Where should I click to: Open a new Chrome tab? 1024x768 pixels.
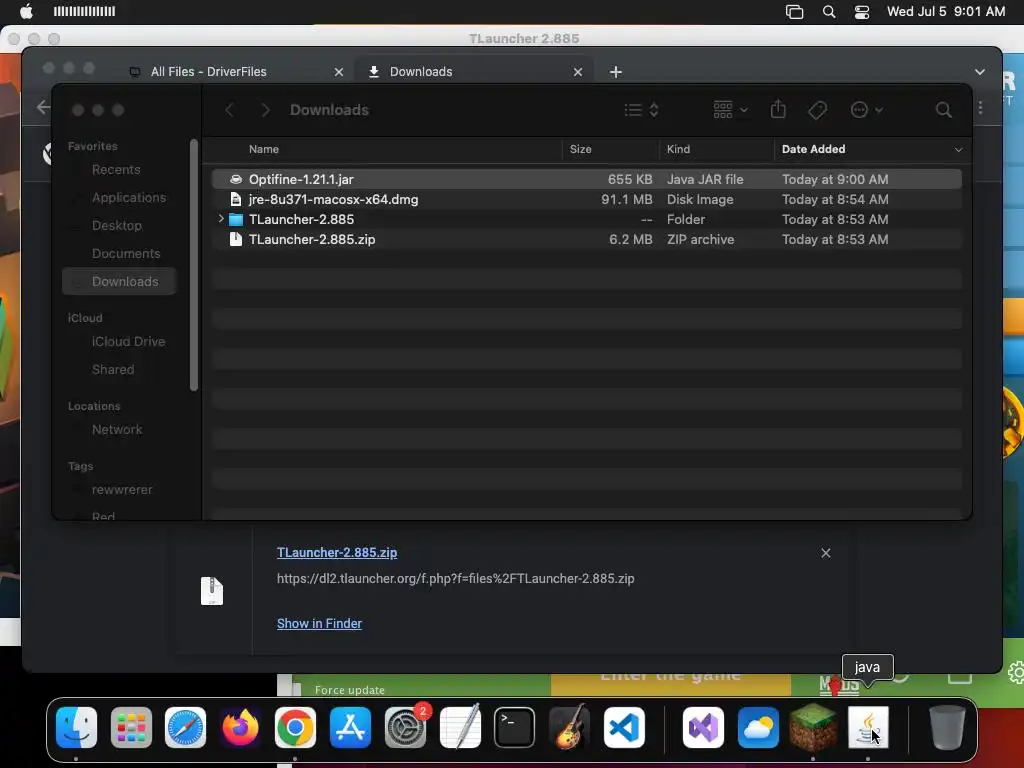point(615,72)
